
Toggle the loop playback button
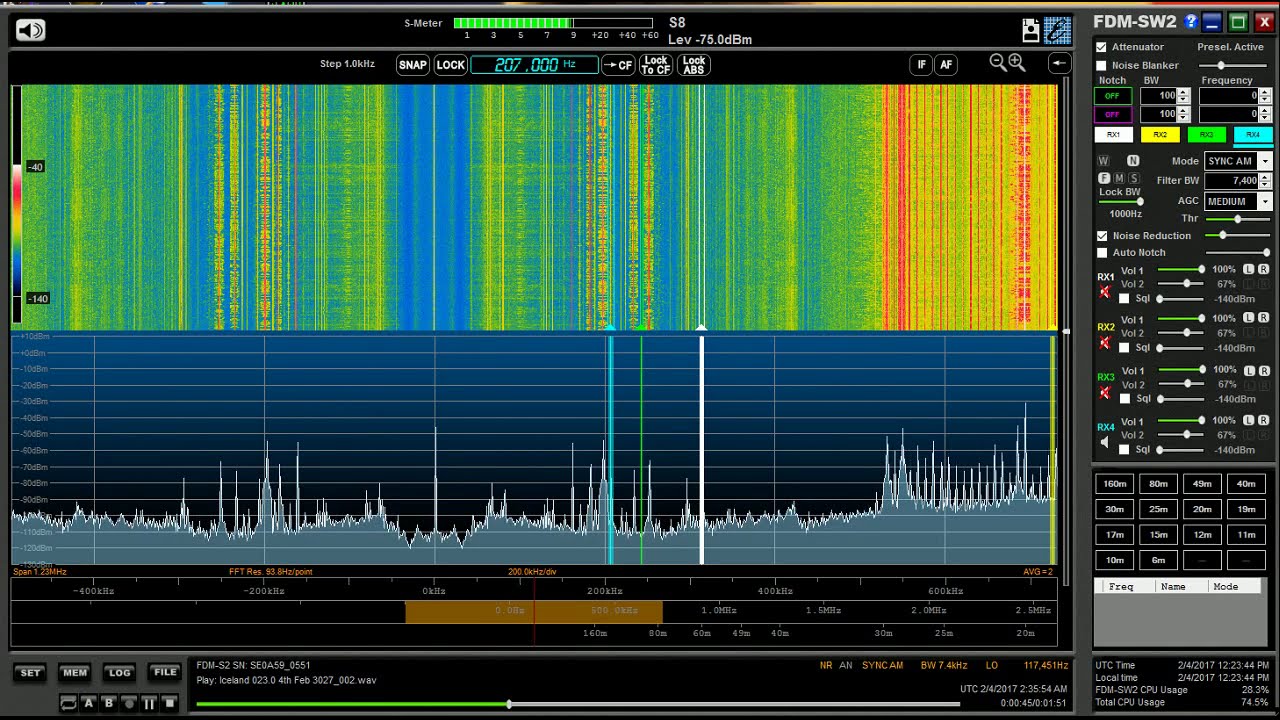(68, 703)
